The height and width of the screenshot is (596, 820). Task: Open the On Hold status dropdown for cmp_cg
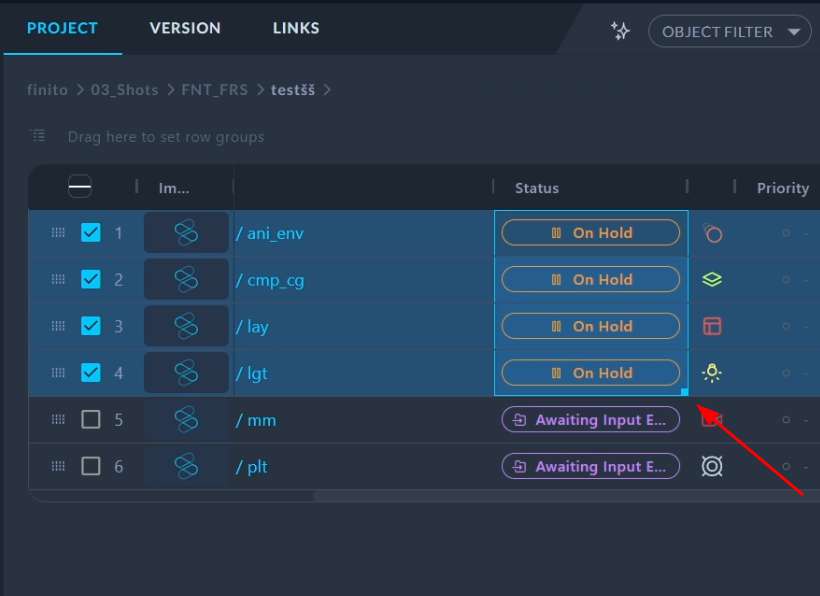pyautogui.click(x=590, y=280)
